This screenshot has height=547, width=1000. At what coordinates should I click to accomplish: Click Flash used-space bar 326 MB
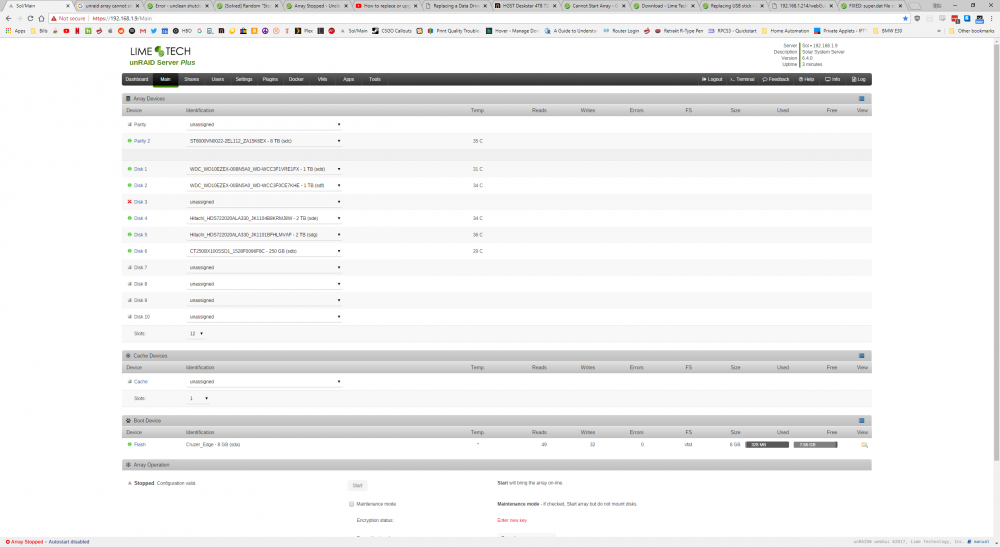coord(767,444)
